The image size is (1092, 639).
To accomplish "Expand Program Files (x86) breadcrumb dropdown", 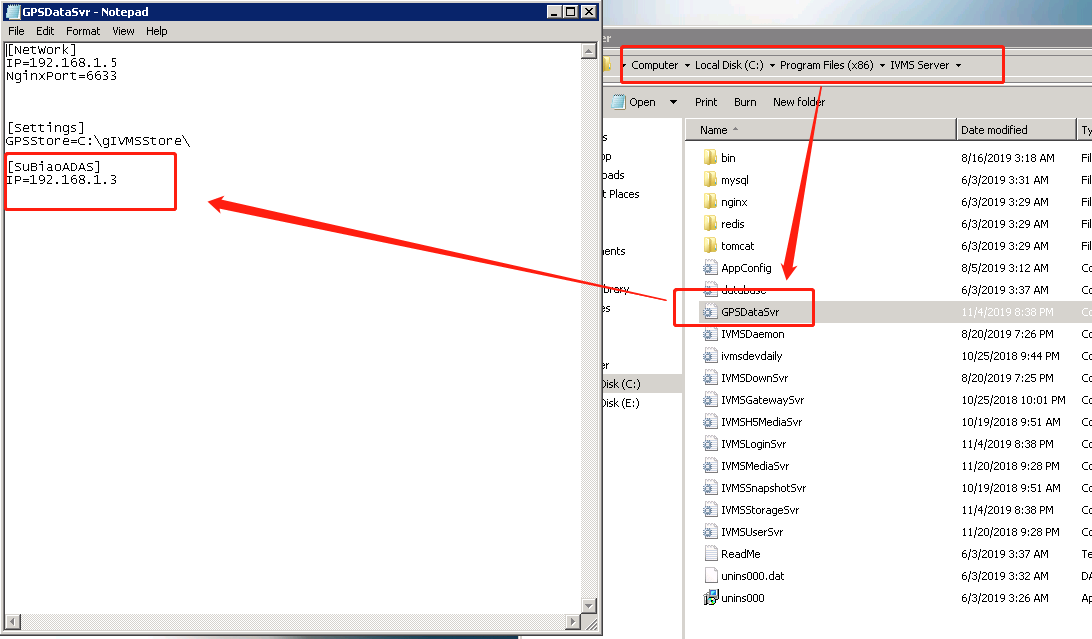I will pyautogui.click(x=882, y=65).
